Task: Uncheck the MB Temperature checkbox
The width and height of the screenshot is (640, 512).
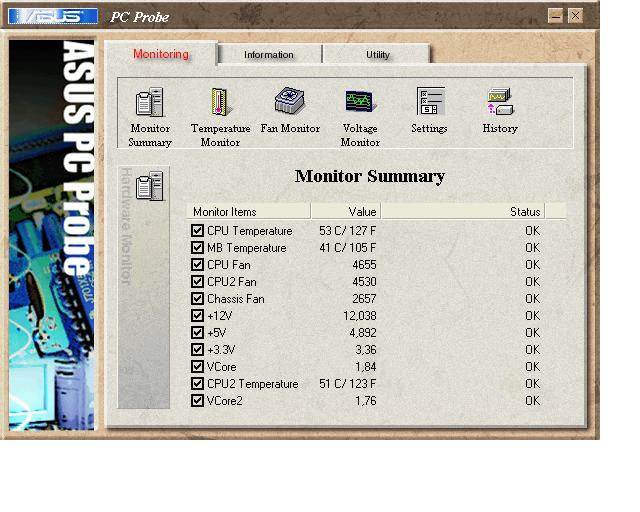Action: (197, 247)
